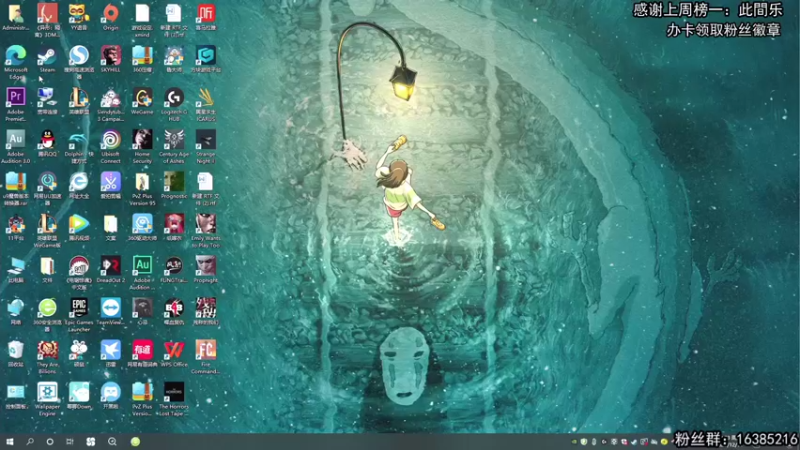
Task: Click the taskbar search magnifier
Action: click(30, 442)
